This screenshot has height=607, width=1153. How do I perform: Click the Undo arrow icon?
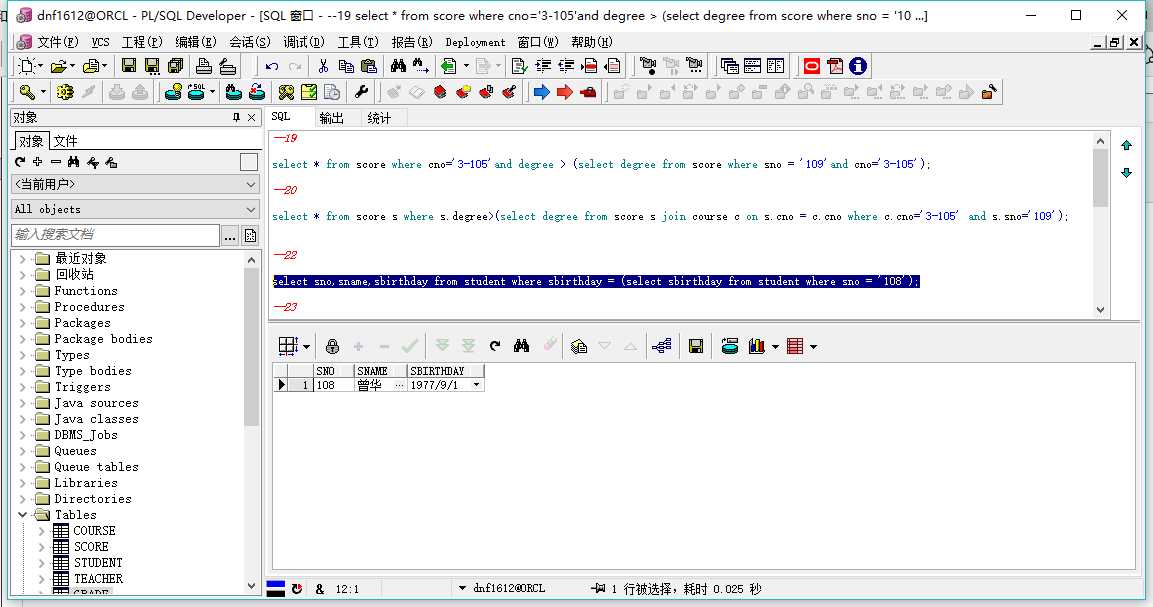pos(271,66)
